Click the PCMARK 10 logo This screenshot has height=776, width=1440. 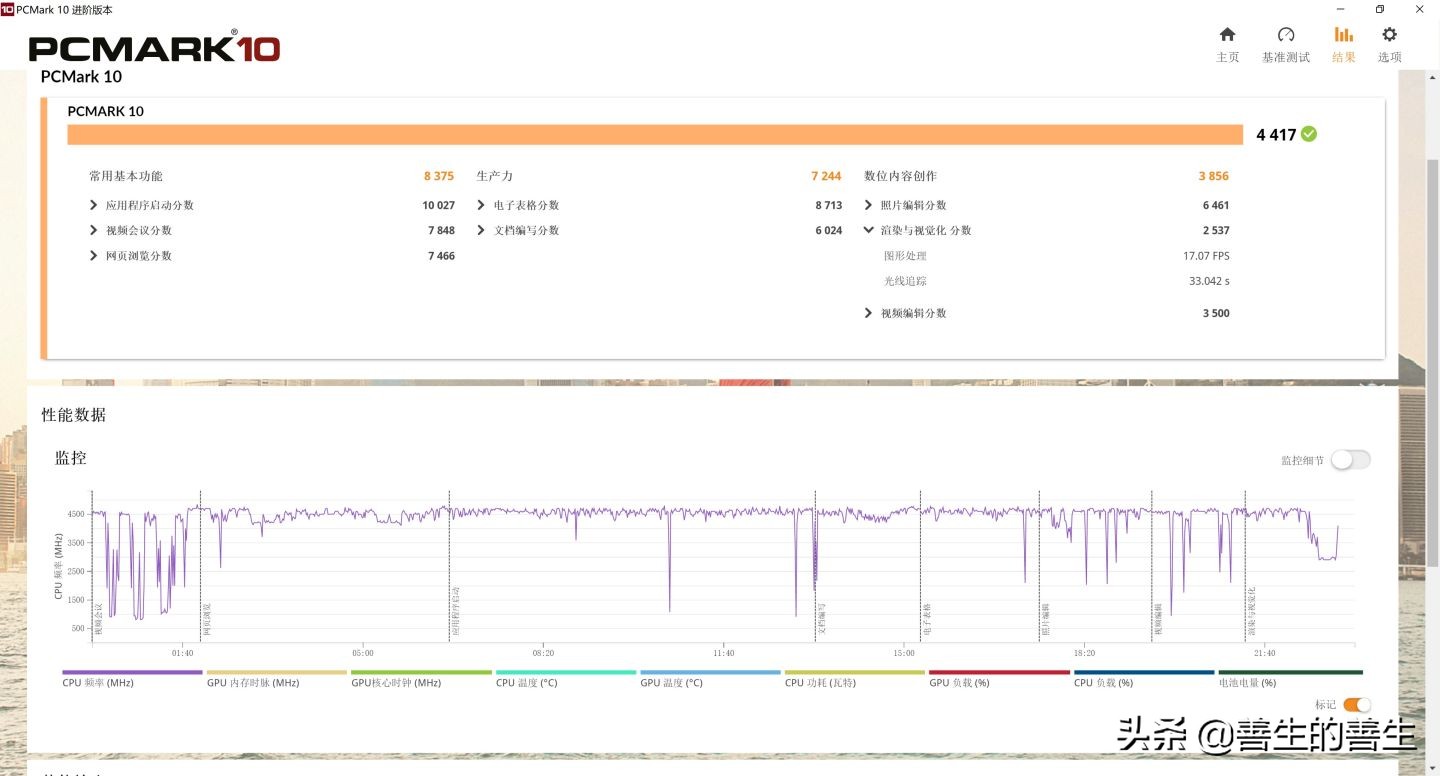pos(152,47)
